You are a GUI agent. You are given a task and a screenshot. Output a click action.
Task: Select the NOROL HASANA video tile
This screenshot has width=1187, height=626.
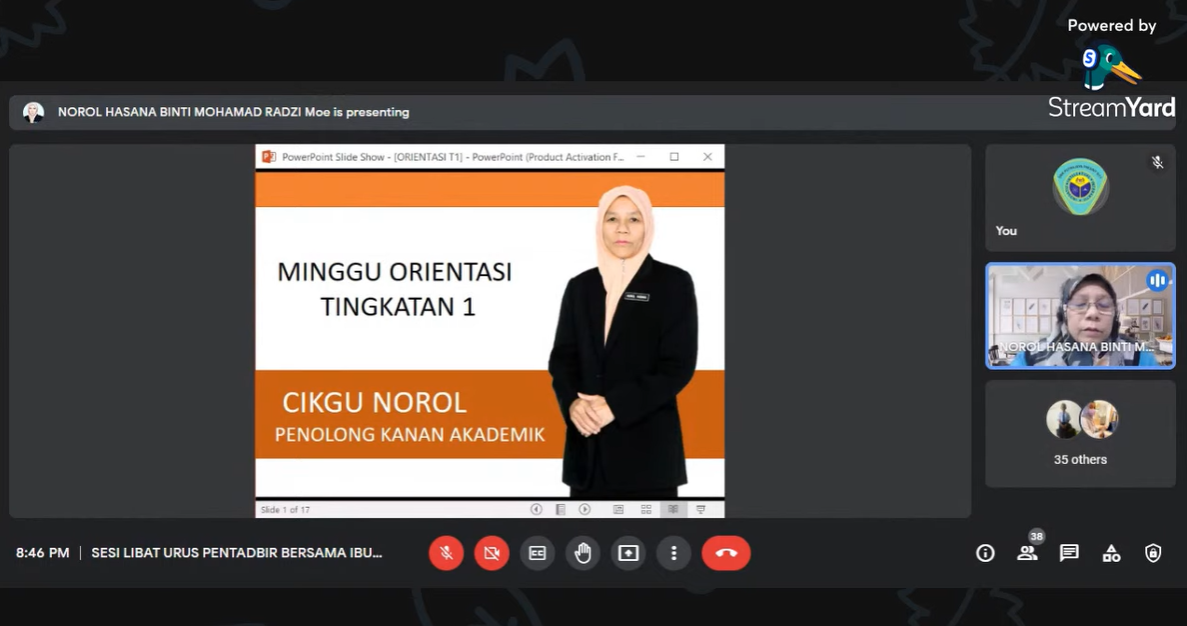pos(1080,316)
